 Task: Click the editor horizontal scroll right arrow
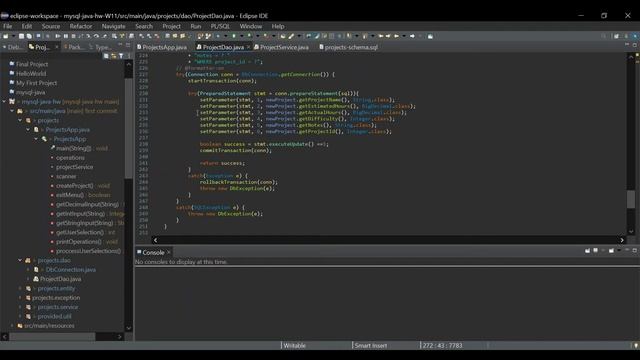[622, 240]
